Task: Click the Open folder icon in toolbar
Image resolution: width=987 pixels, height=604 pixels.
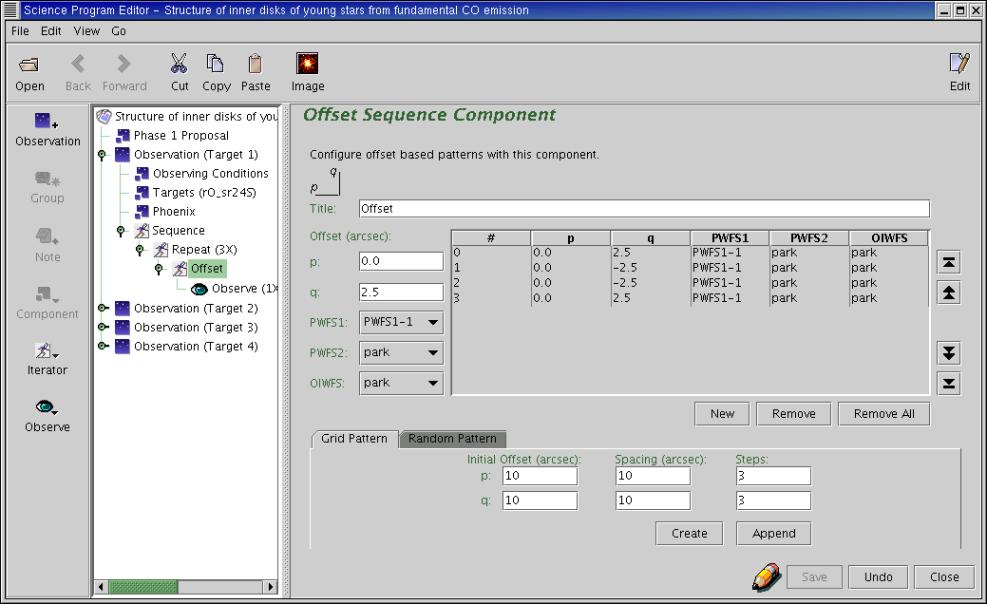Action: coord(29,64)
